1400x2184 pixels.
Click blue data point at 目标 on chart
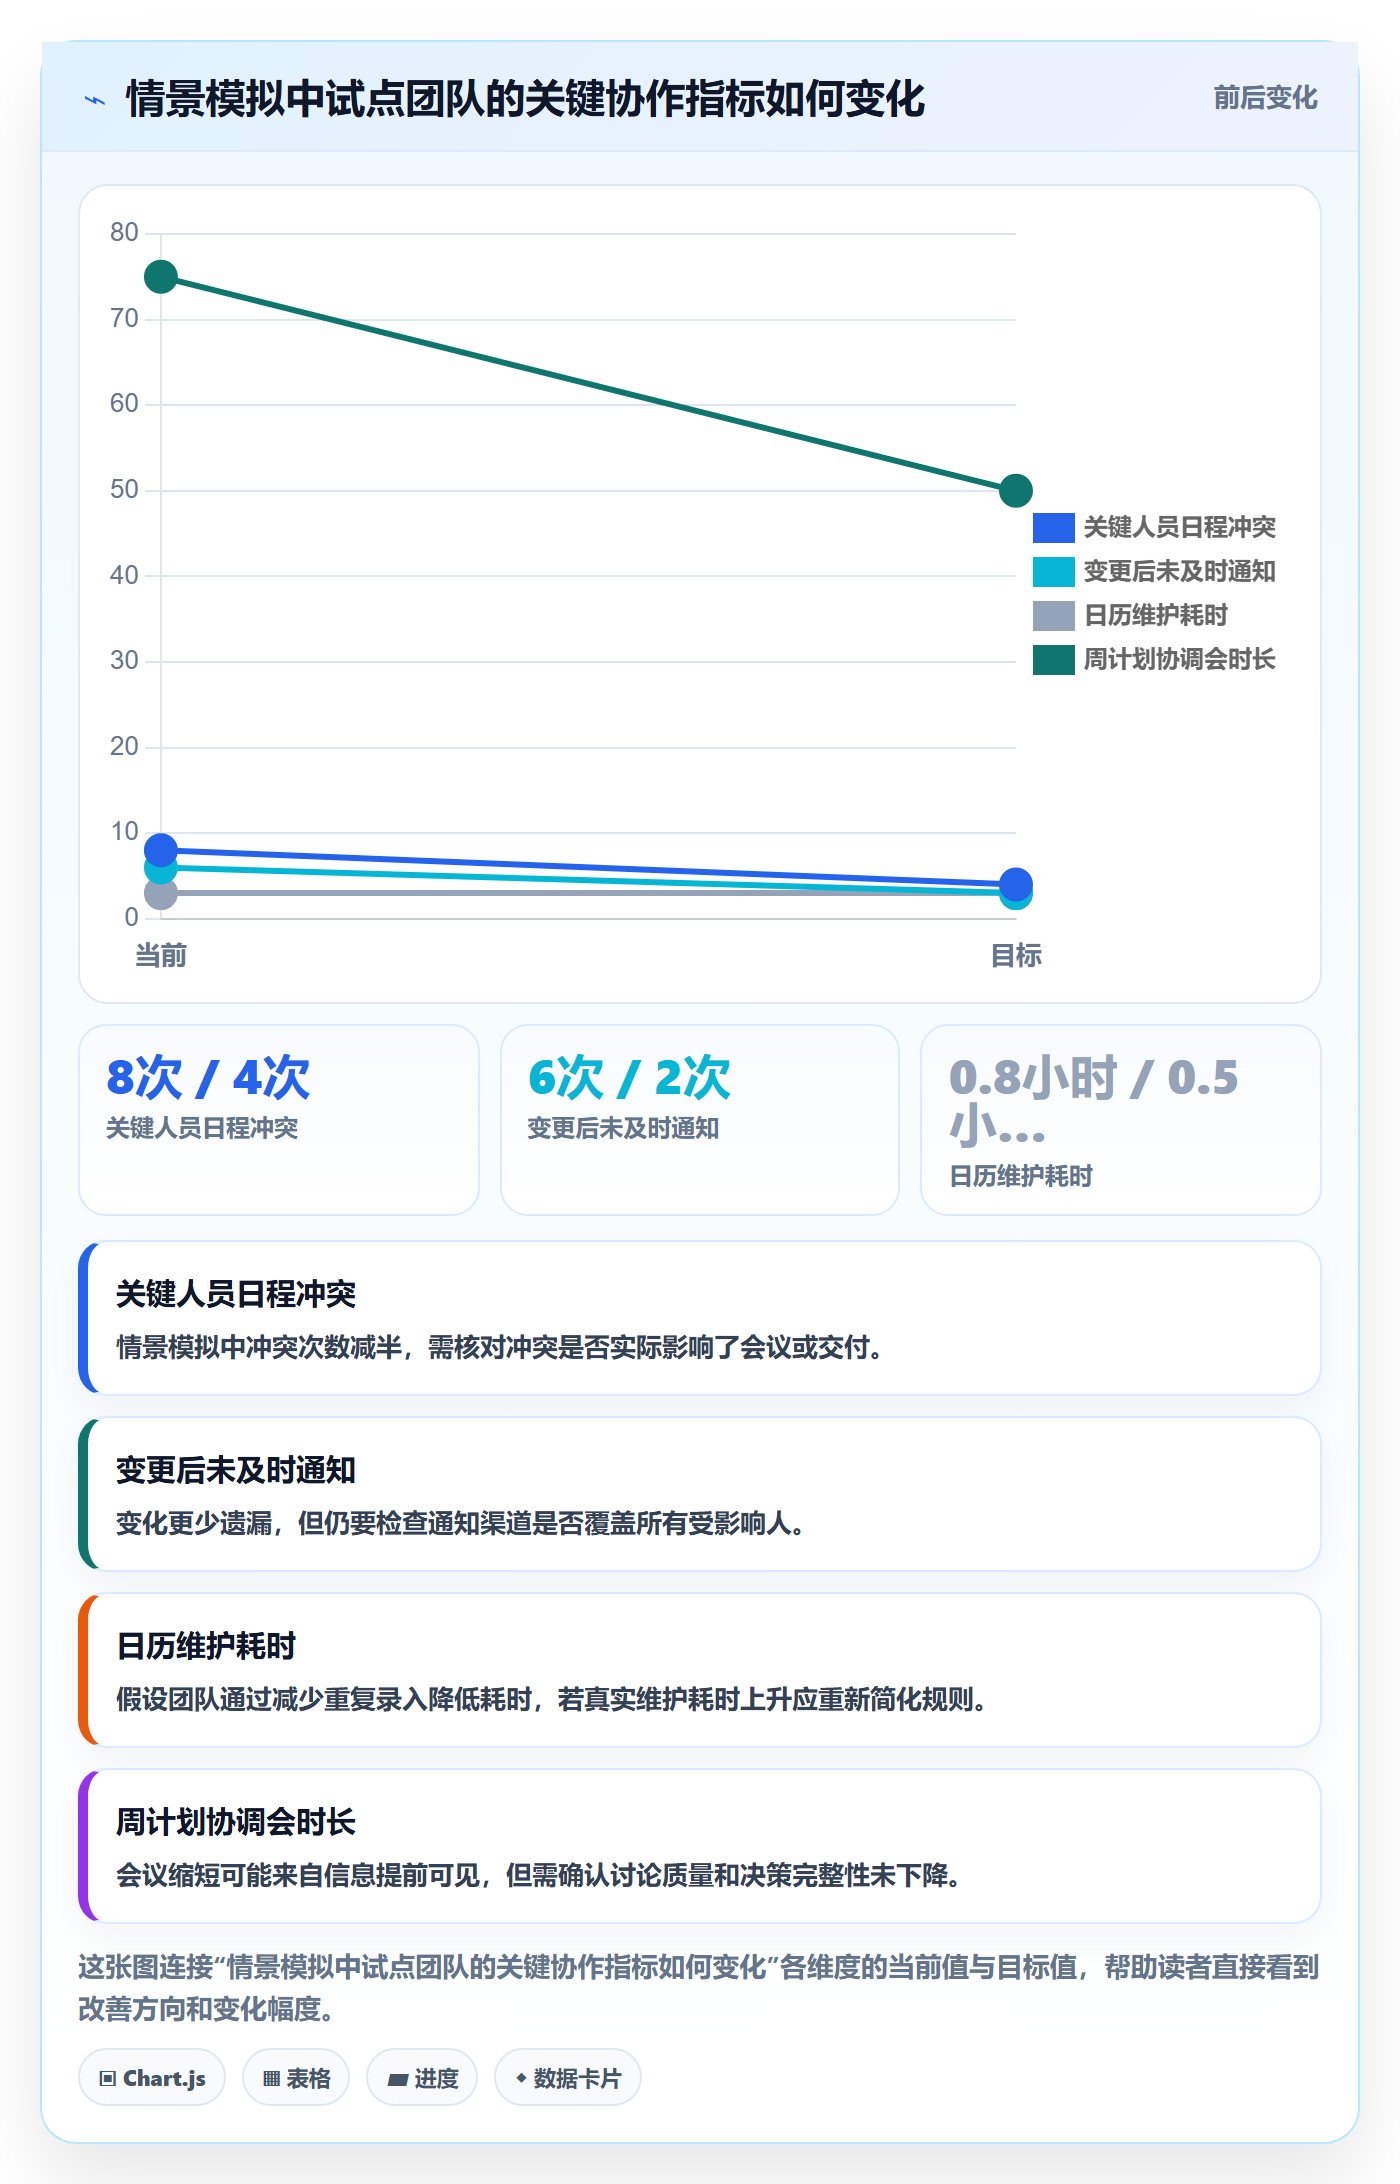click(1016, 884)
